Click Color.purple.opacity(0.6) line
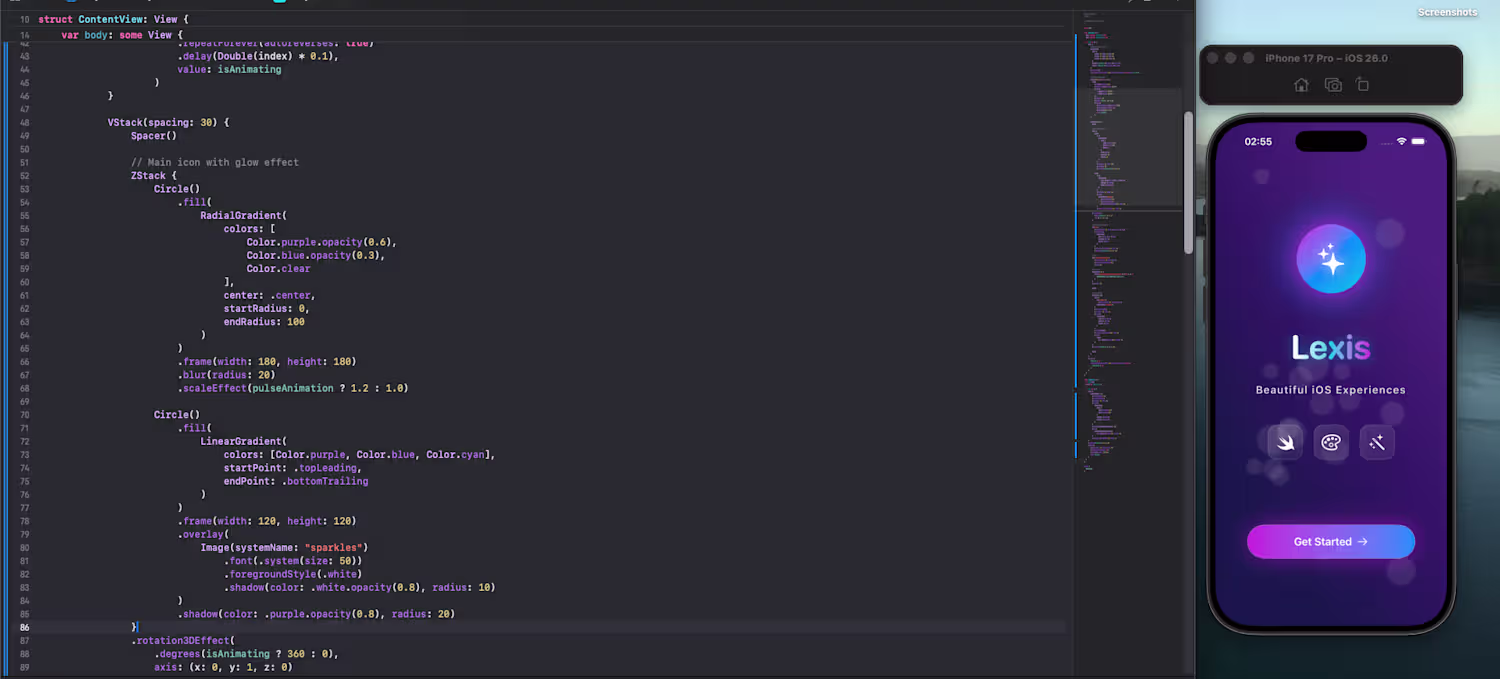The width and height of the screenshot is (1500, 679). pos(322,242)
